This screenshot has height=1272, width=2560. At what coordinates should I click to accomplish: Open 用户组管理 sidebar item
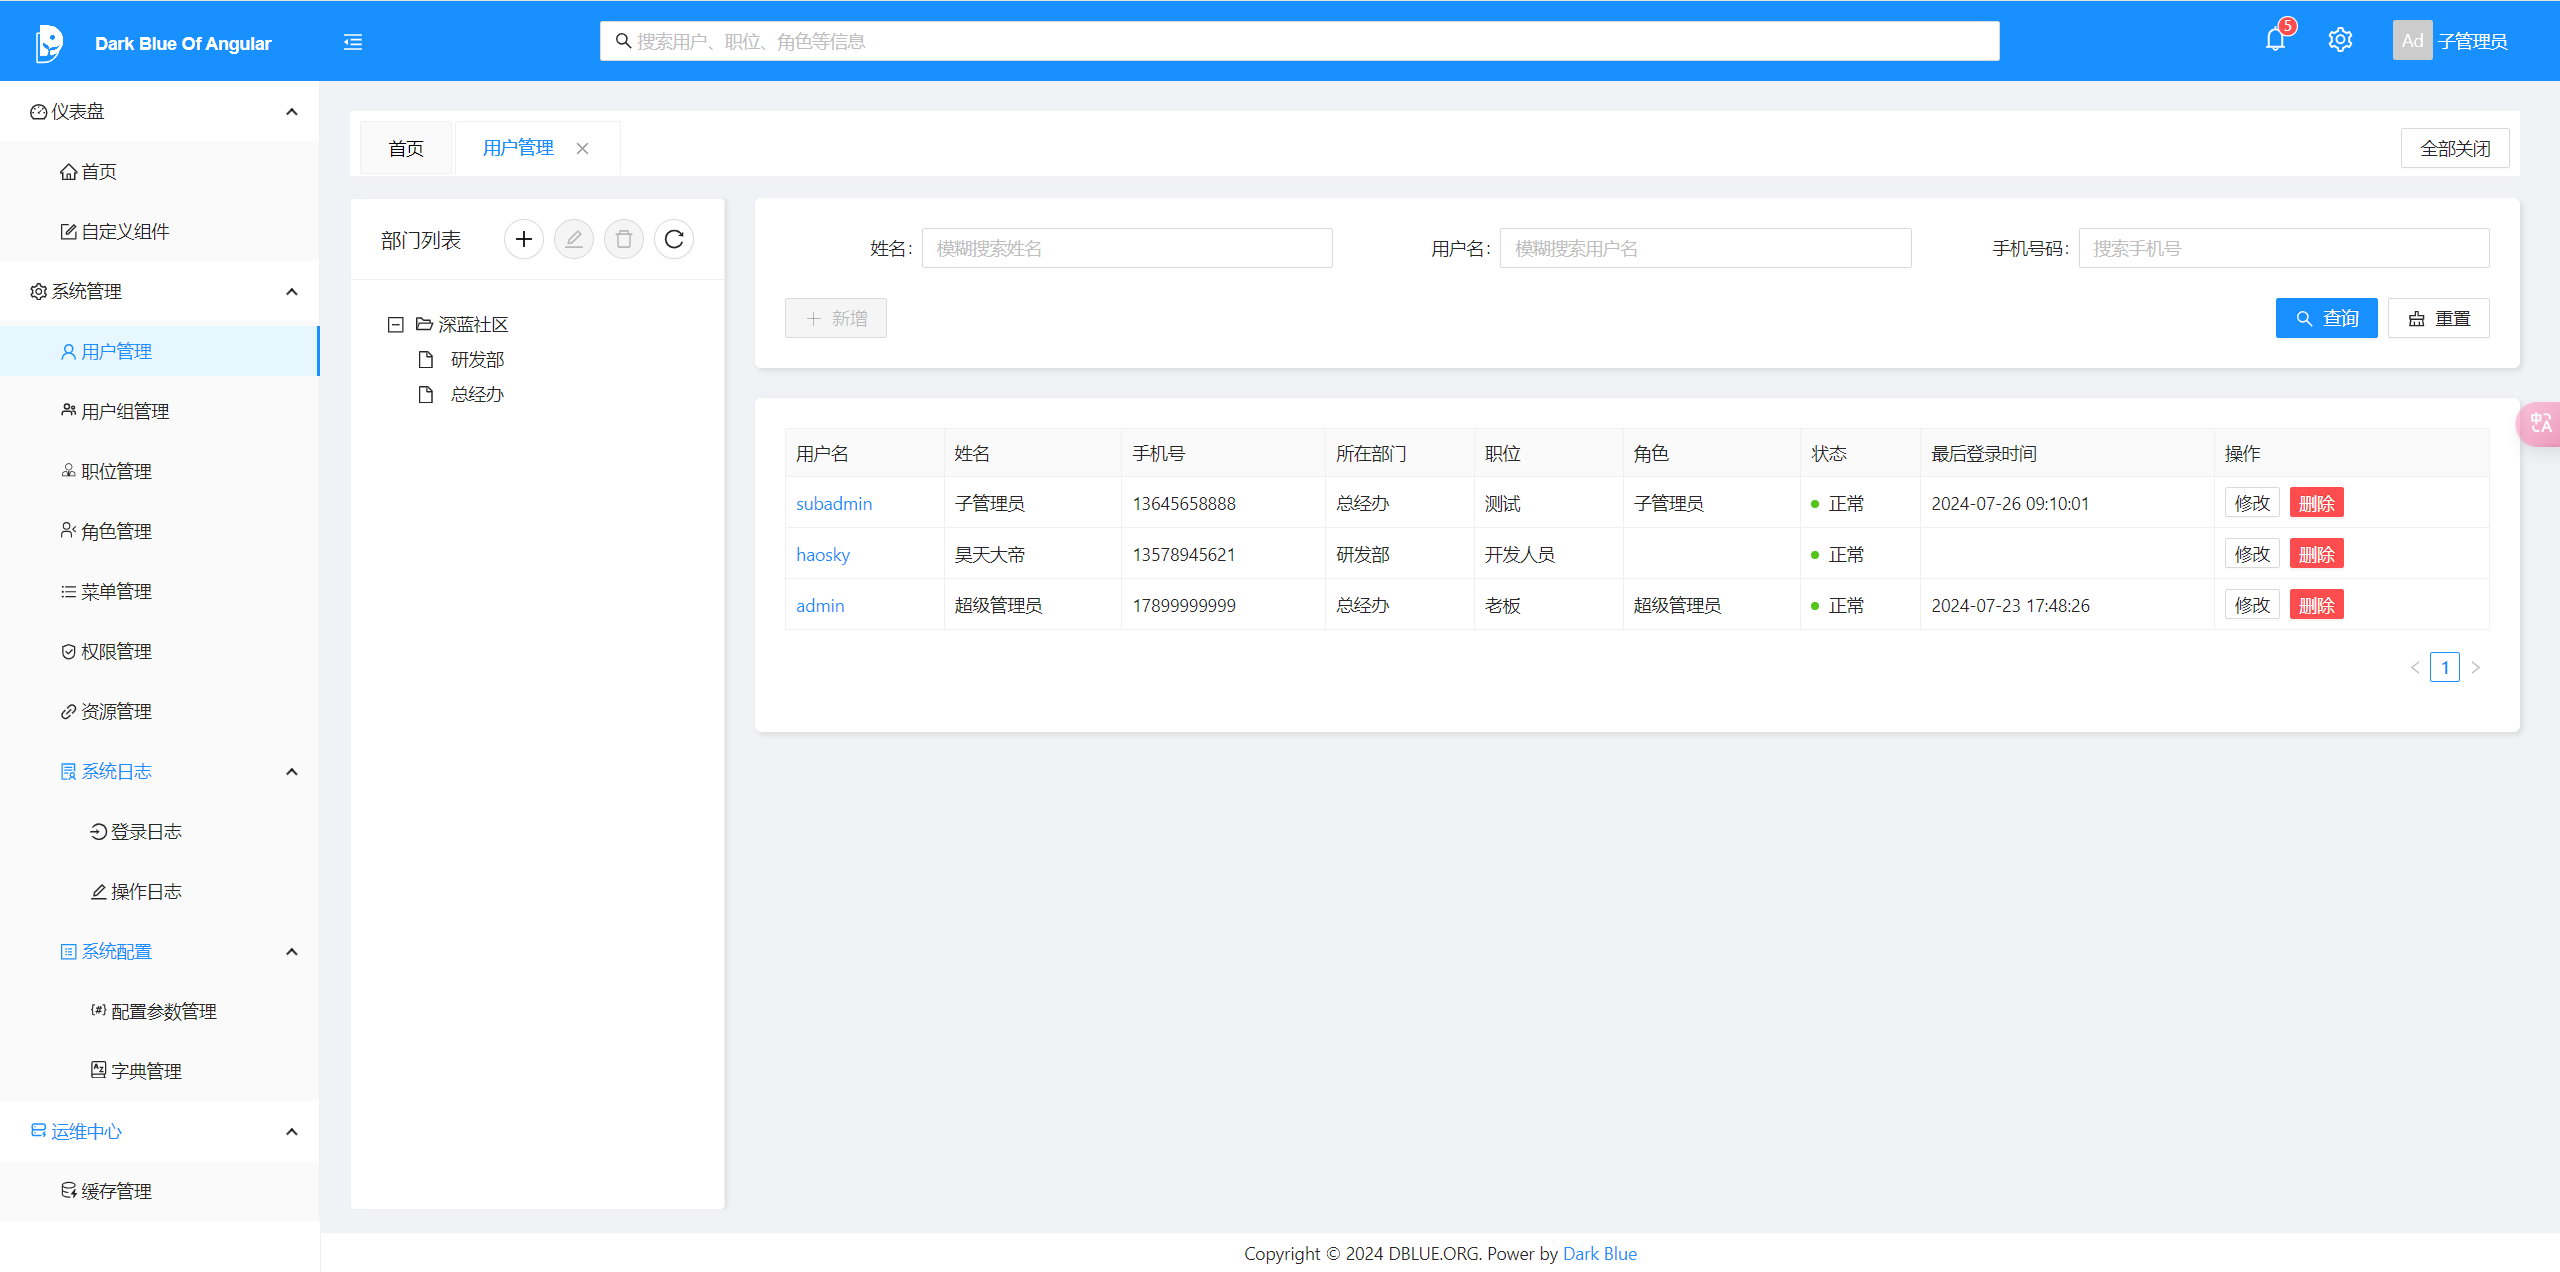tap(160, 411)
